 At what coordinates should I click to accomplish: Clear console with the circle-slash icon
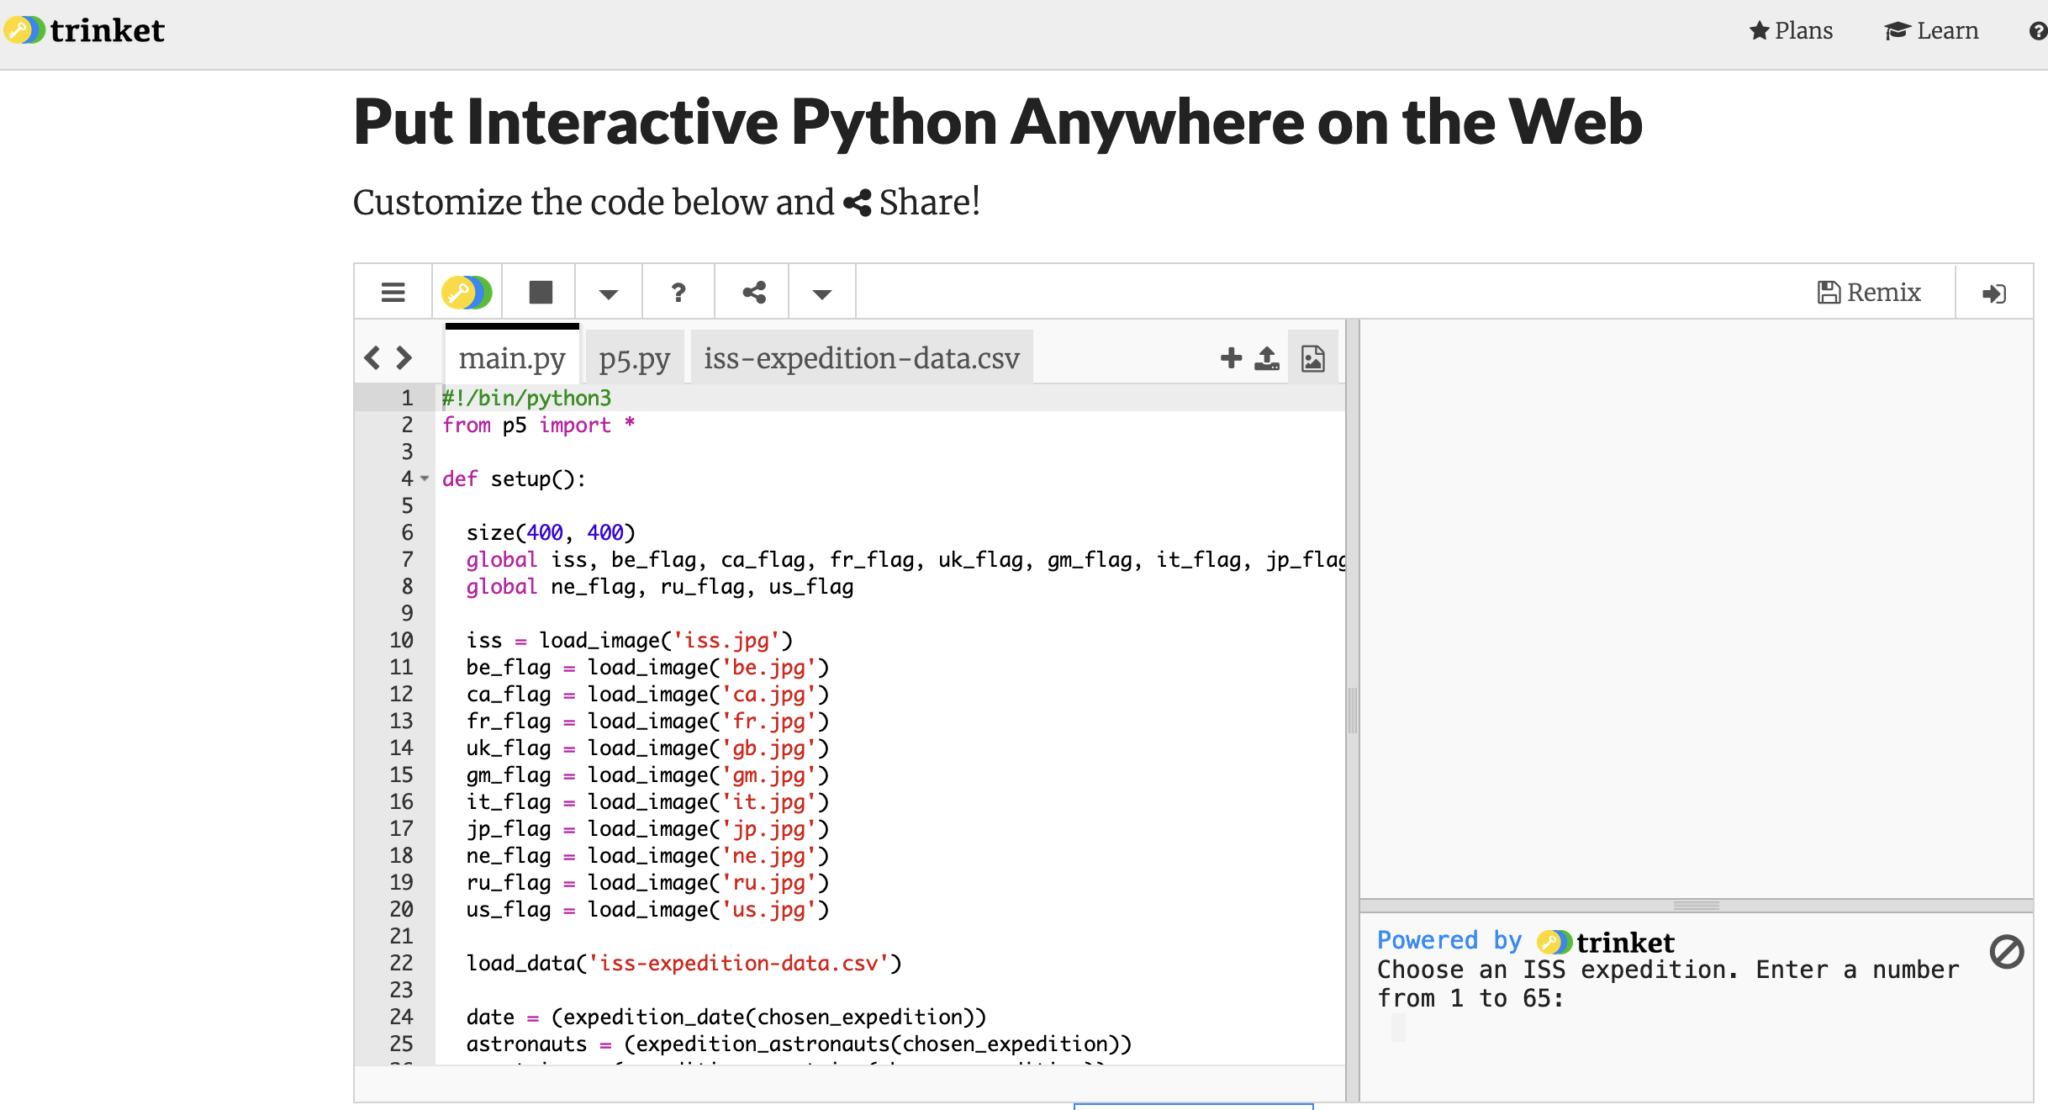(x=2006, y=952)
